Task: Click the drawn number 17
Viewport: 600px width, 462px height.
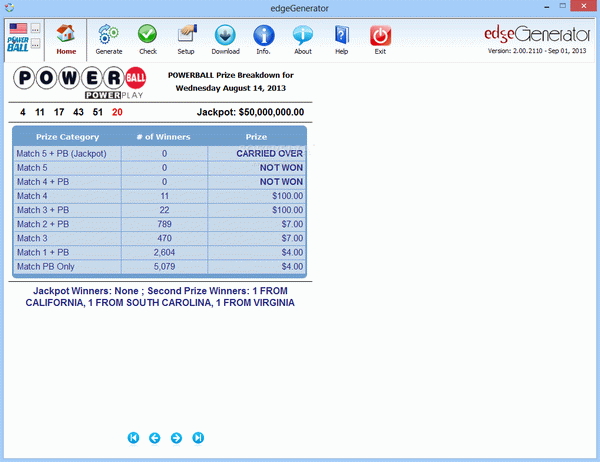Action: tap(59, 112)
